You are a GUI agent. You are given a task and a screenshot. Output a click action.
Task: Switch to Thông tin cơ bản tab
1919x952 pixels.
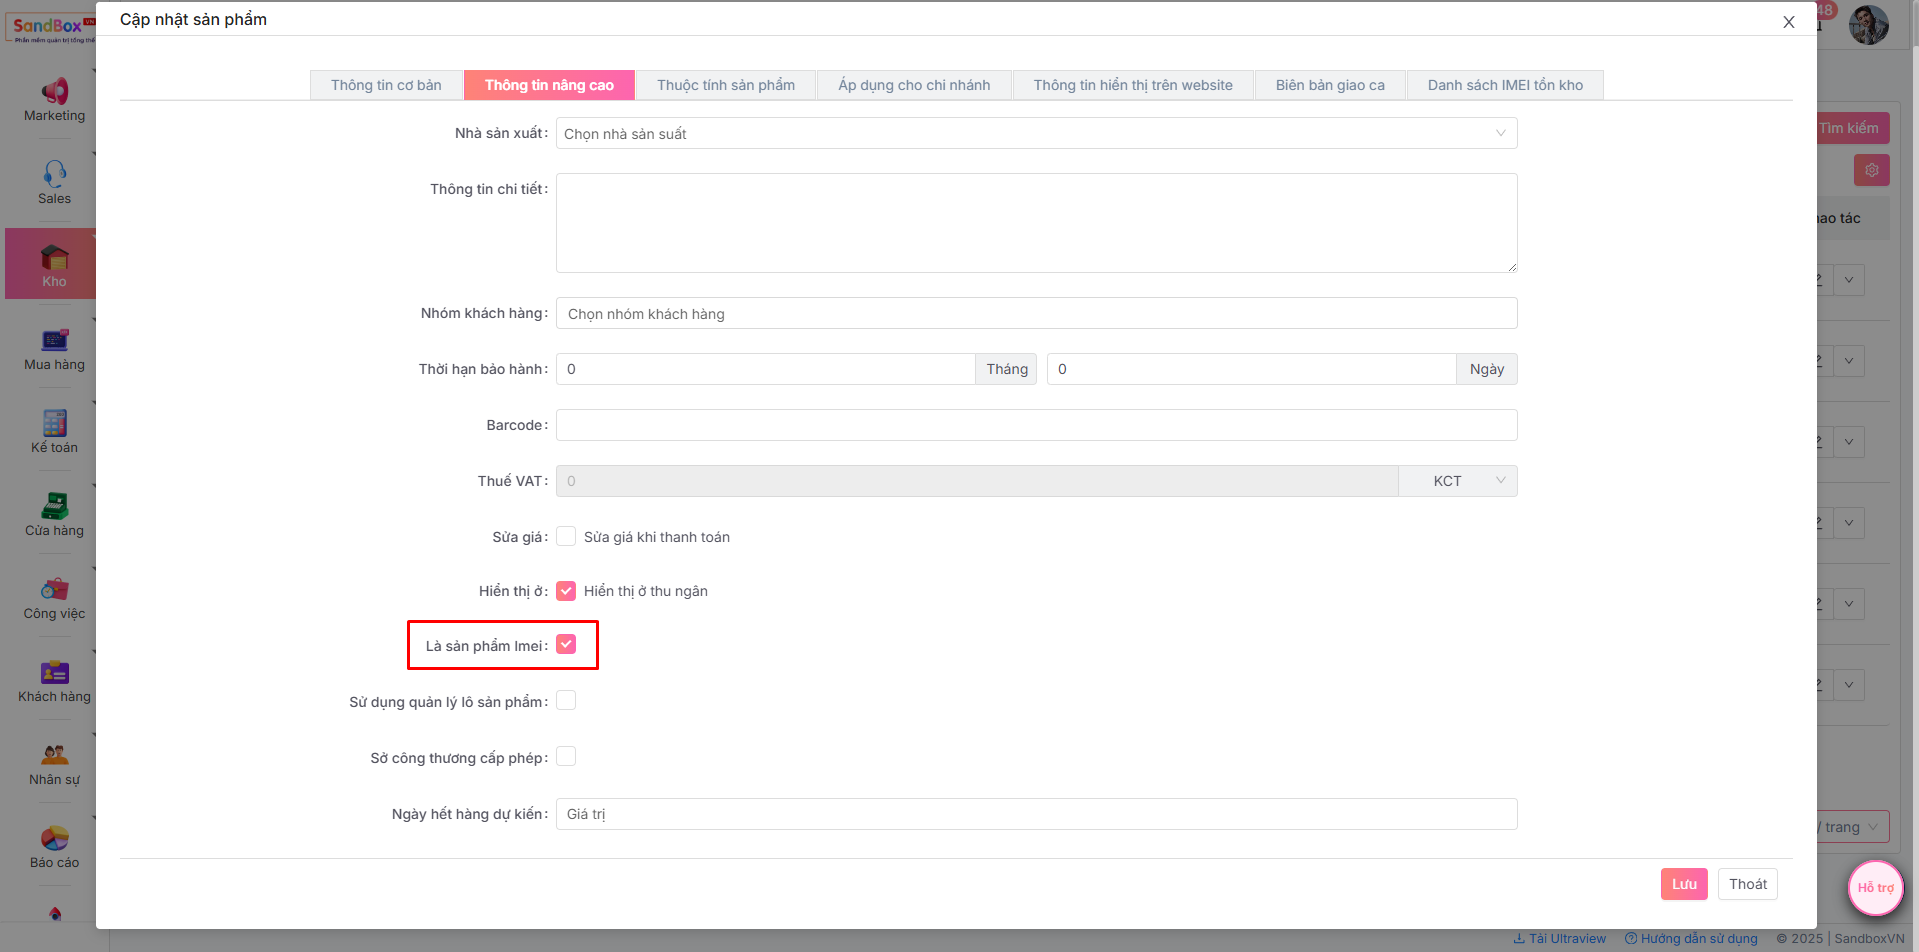point(386,85)
